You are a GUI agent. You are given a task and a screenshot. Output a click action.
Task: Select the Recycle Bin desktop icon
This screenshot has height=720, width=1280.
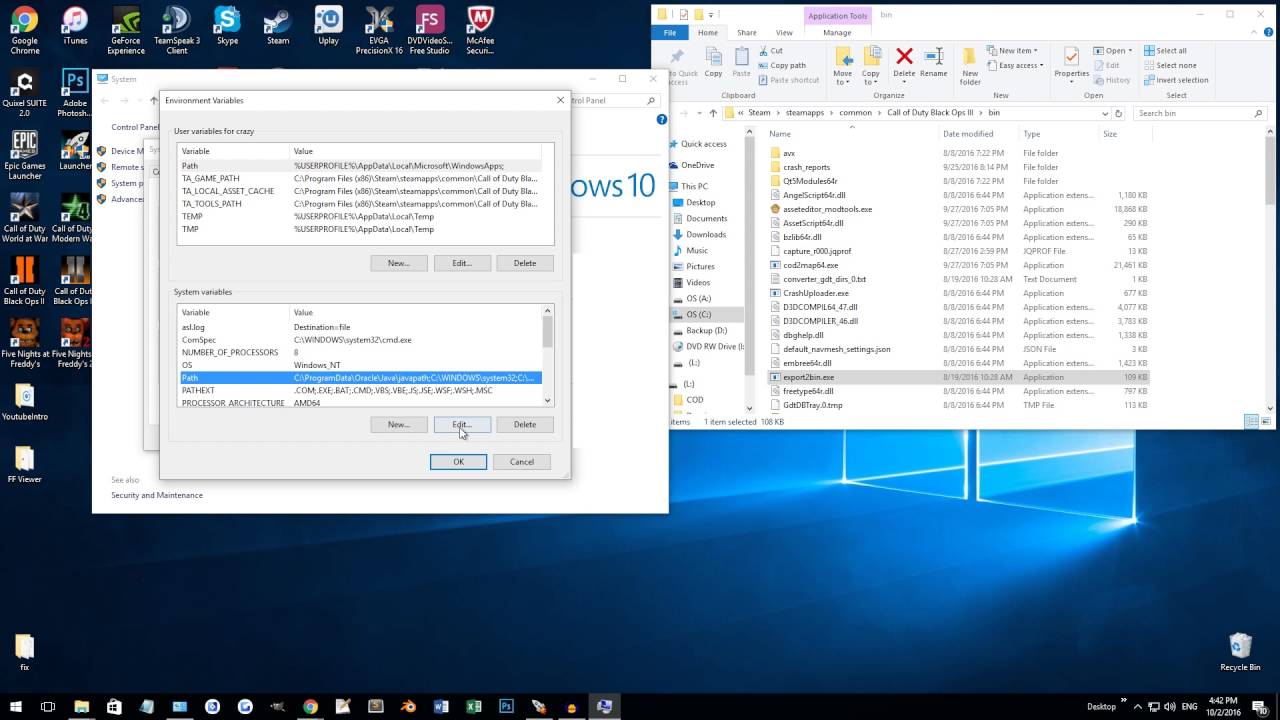(x=1240, y=652)
